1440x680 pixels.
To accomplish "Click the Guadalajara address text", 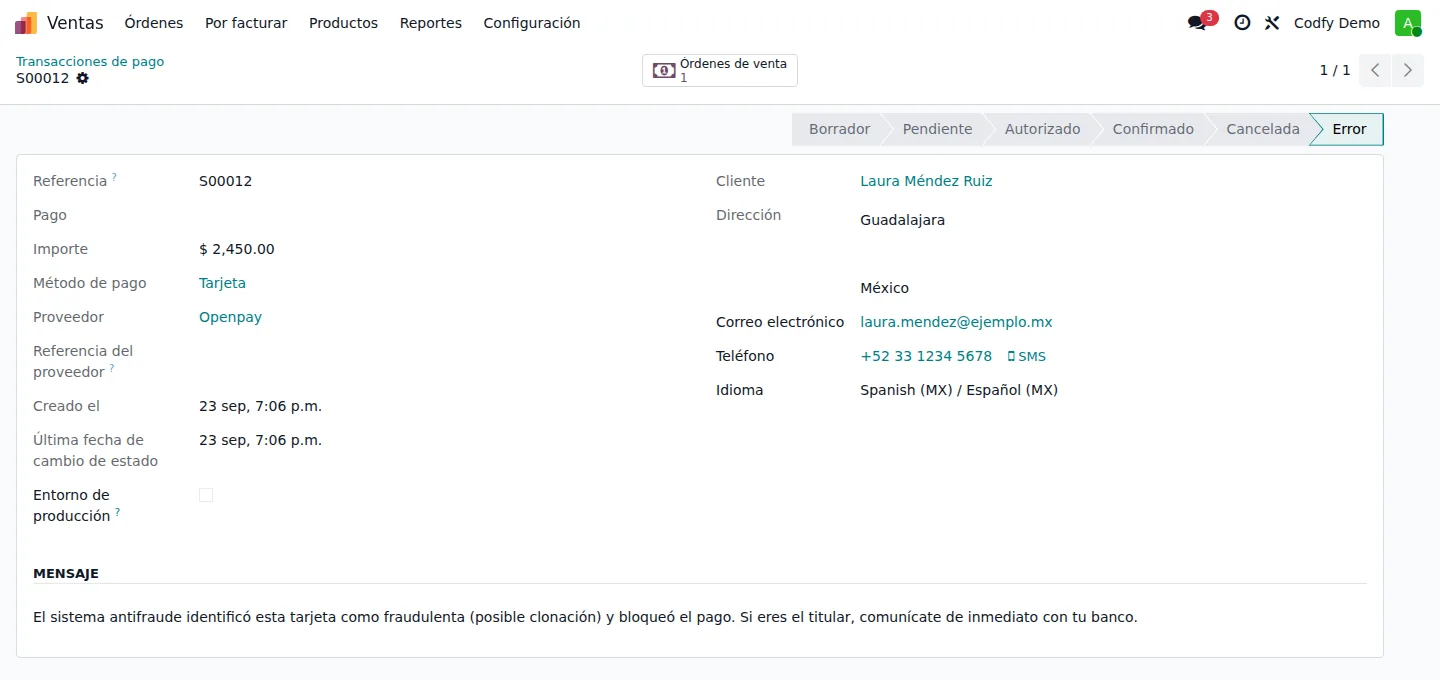I will click(902, 220).
